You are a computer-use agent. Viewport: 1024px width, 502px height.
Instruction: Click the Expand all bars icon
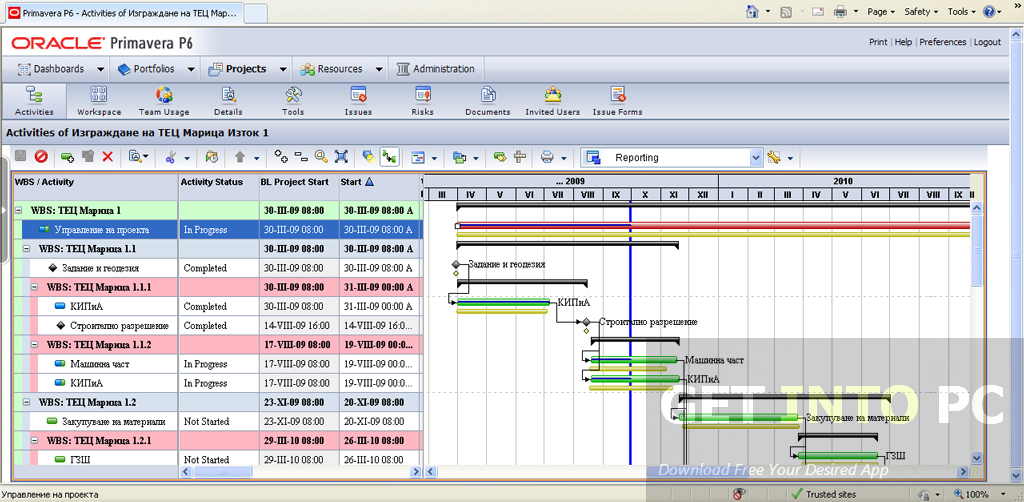pos(281,157)
